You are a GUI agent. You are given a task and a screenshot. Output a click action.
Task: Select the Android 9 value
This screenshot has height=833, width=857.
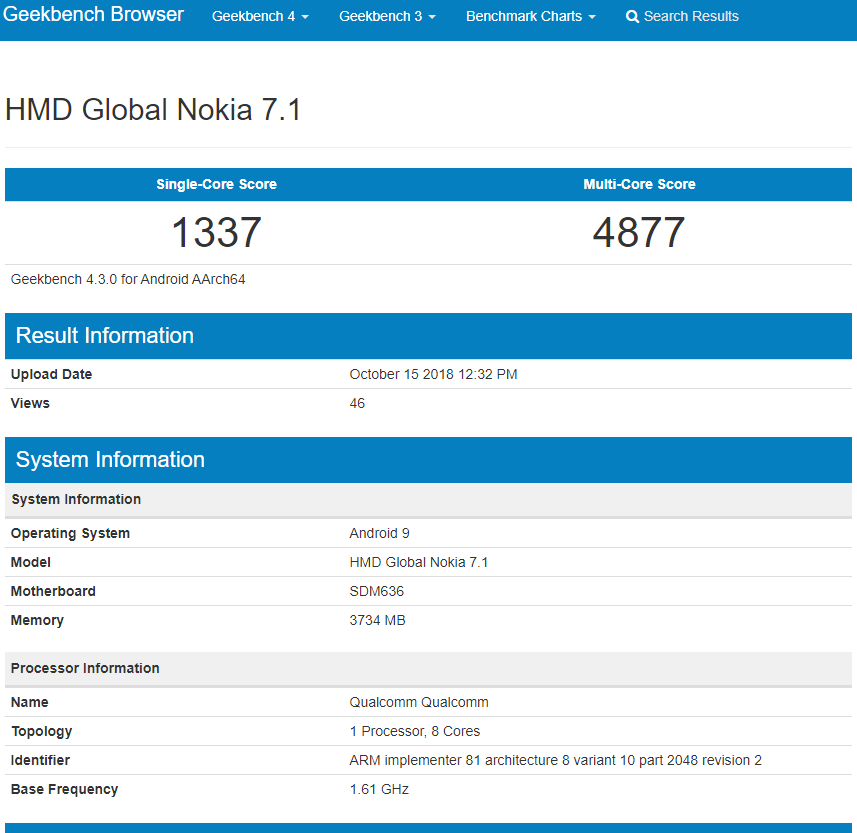tap(379, 533)
